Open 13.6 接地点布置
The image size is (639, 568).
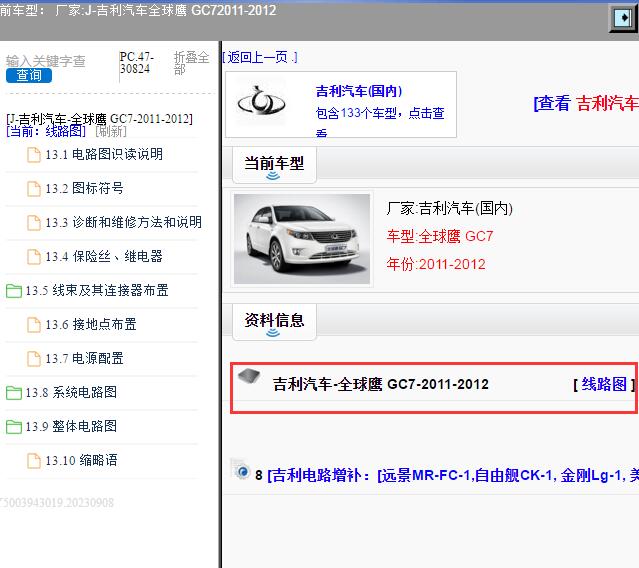pos(91,324)
